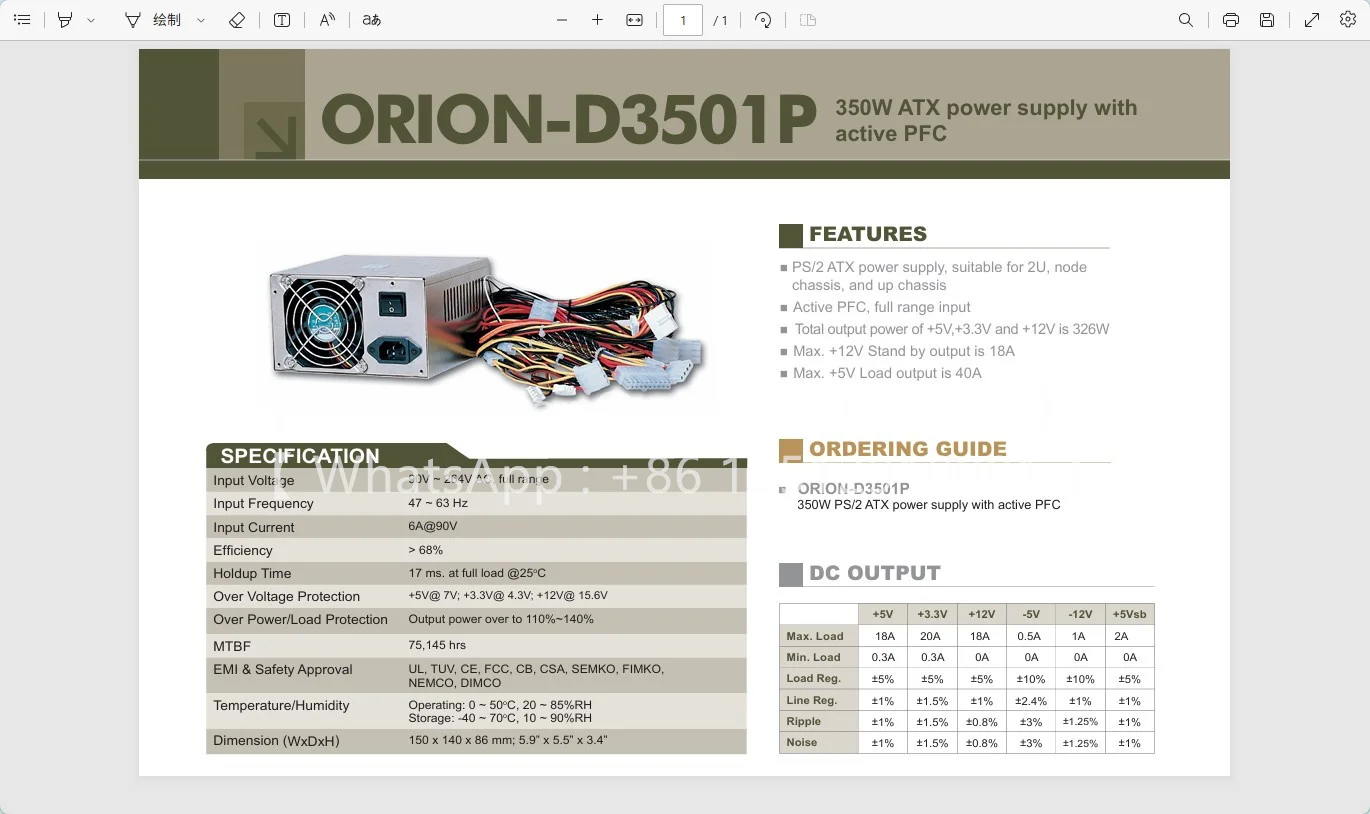Toggle fit to width view

pyautogui.click(x=634, y=20)
